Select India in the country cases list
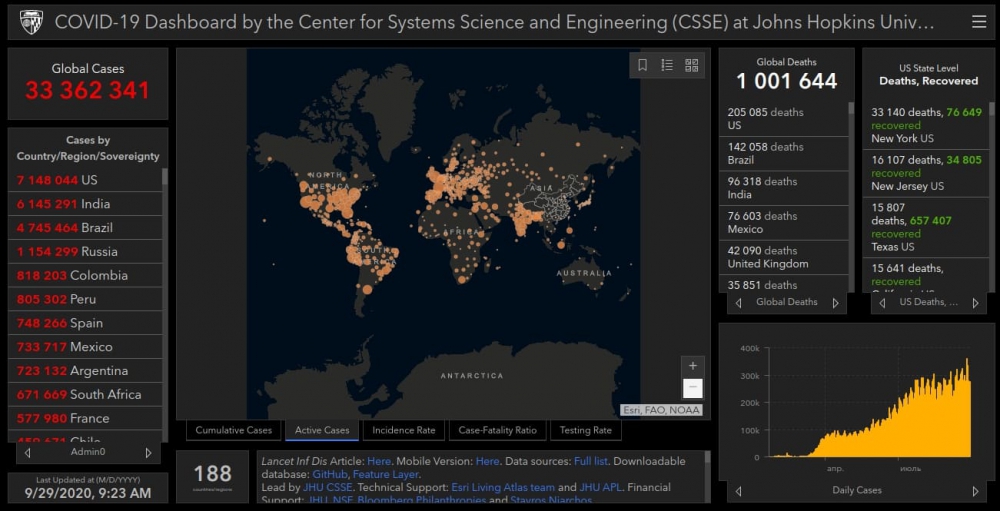The image size is (1000, 511). coord(85,204)
